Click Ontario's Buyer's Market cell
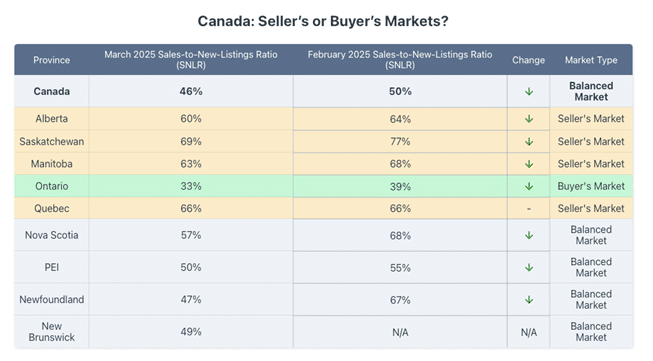This screenshot has width=653, height=361. (x=591, y=186)
